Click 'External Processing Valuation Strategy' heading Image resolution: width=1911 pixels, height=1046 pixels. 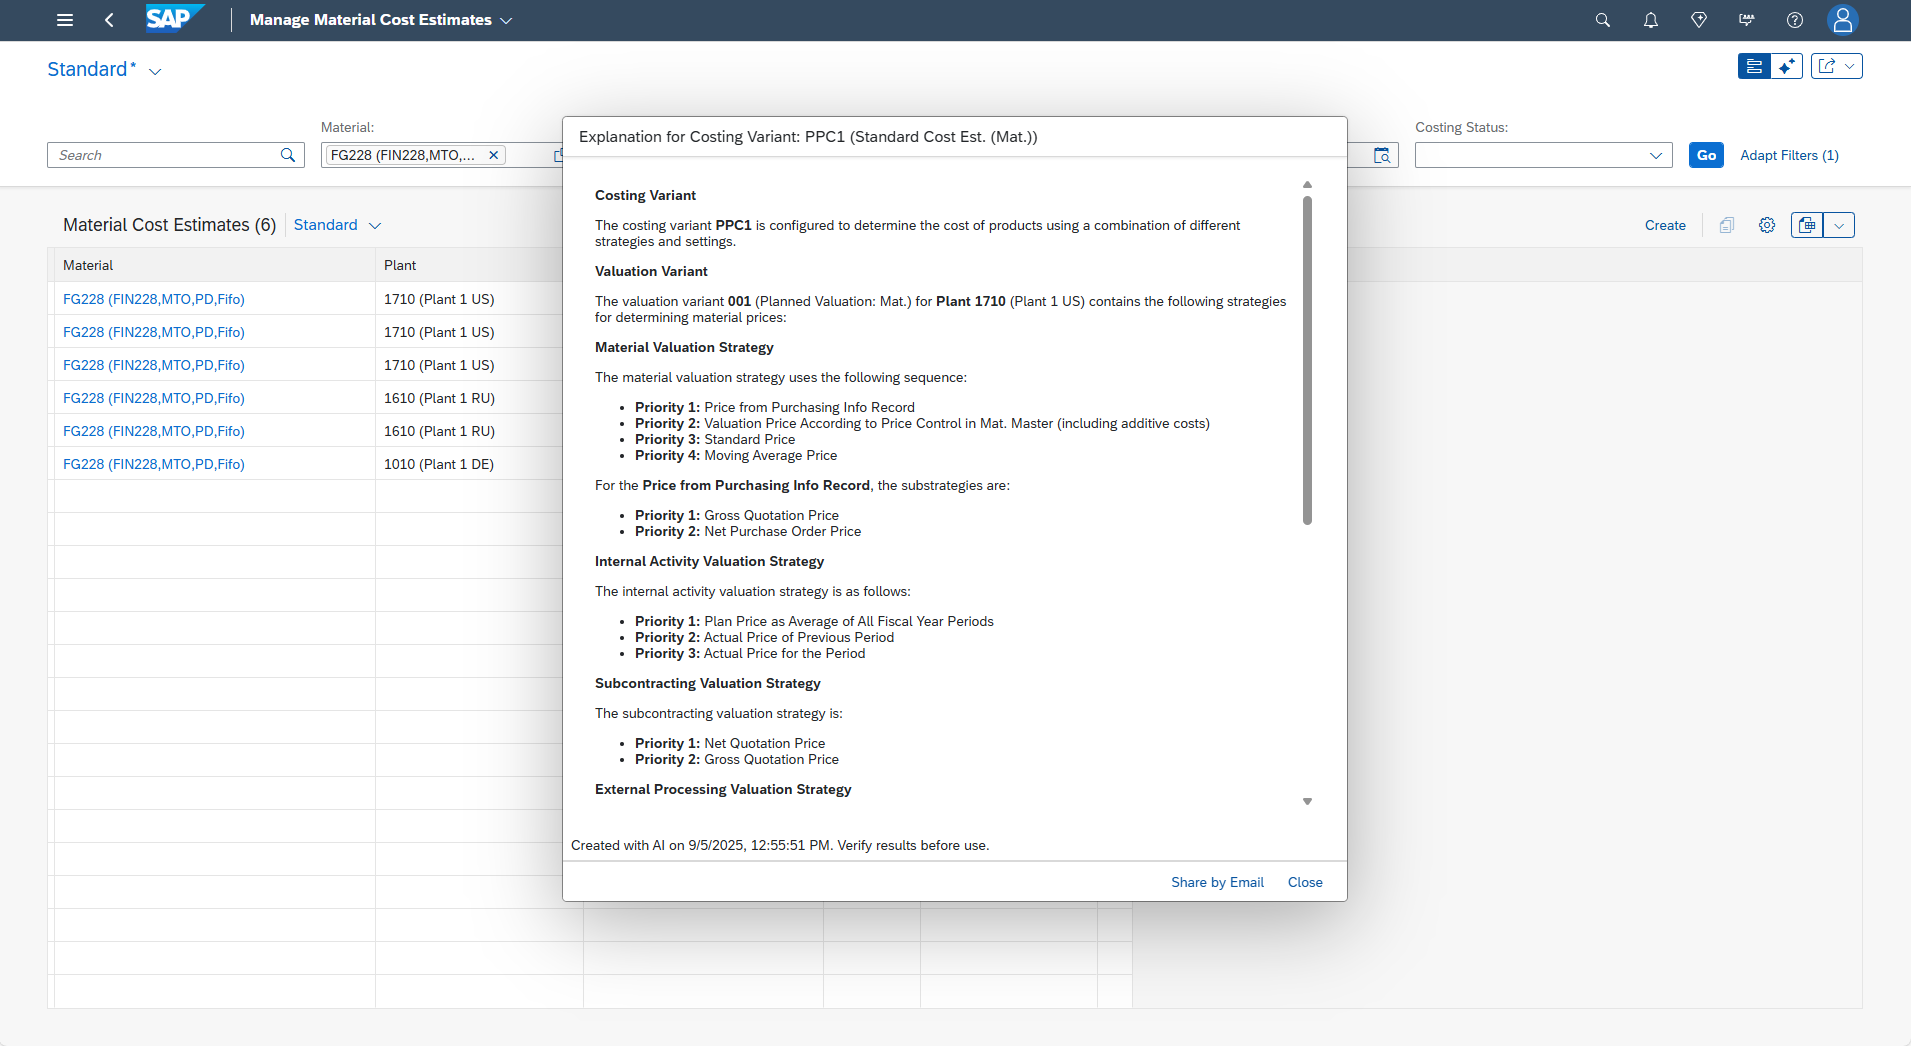click(x=723, y=789)
